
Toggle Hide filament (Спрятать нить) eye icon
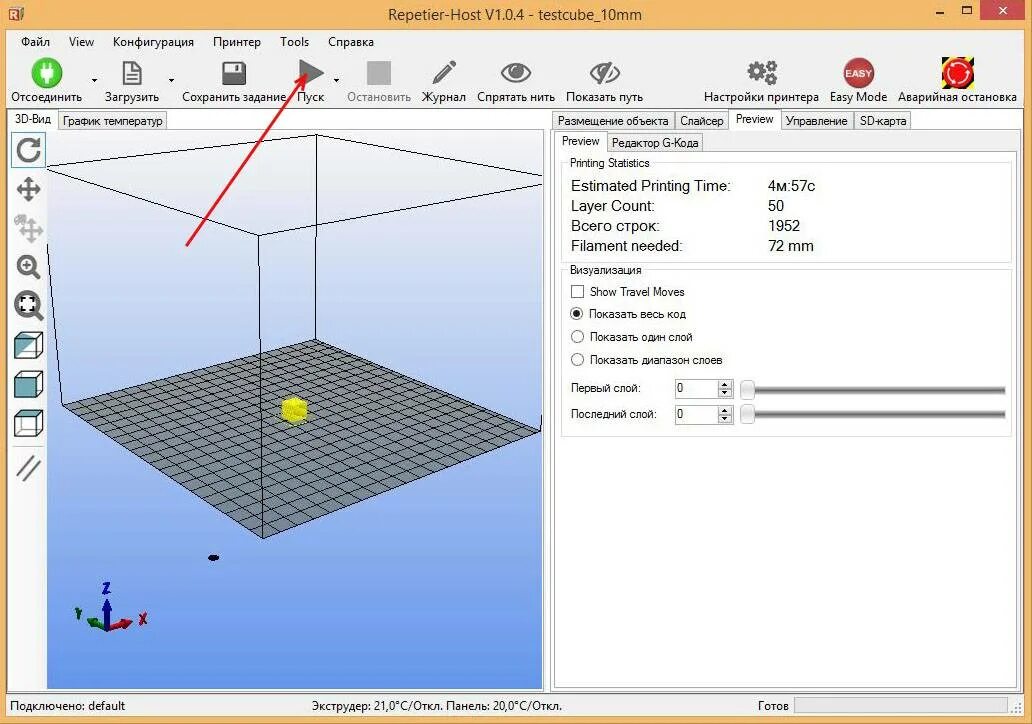click(x=516, y=73)
